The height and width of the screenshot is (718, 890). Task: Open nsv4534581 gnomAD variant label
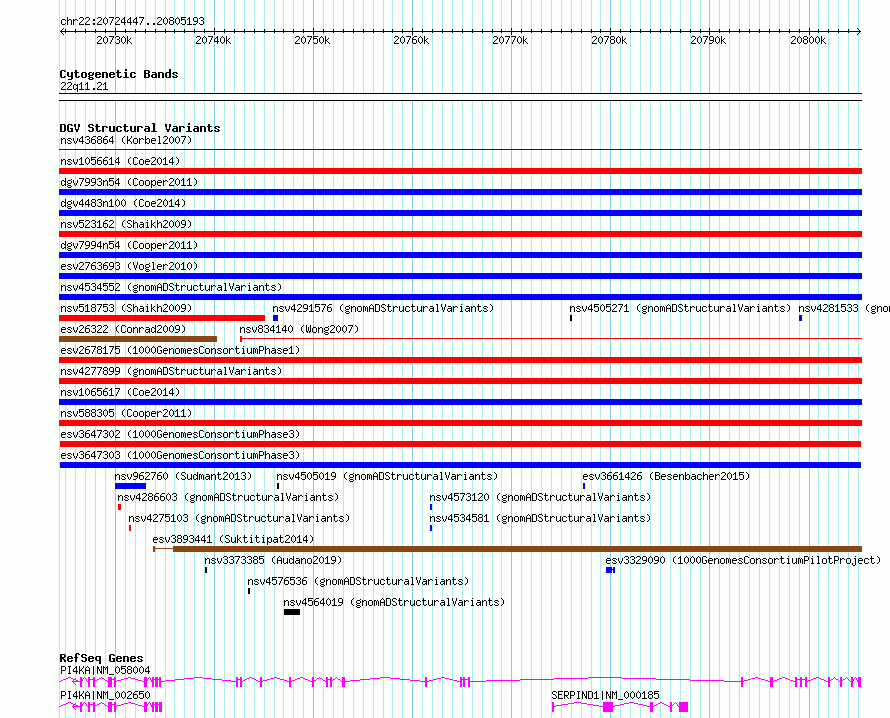click(540, 518)
